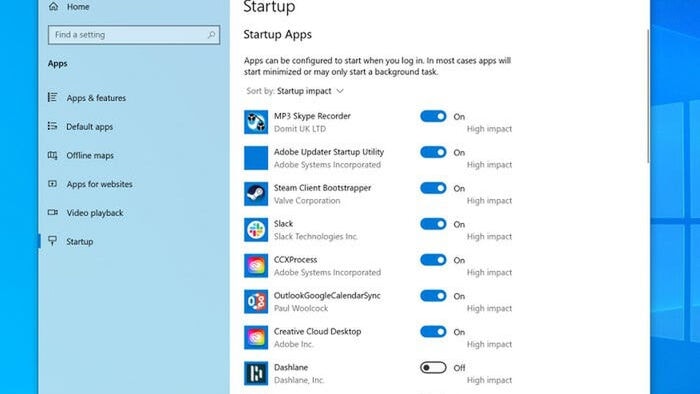Click the Steam Client Bootstrapper icon
The width and height of the screenshot is (700, 394).
coord(256,194)
